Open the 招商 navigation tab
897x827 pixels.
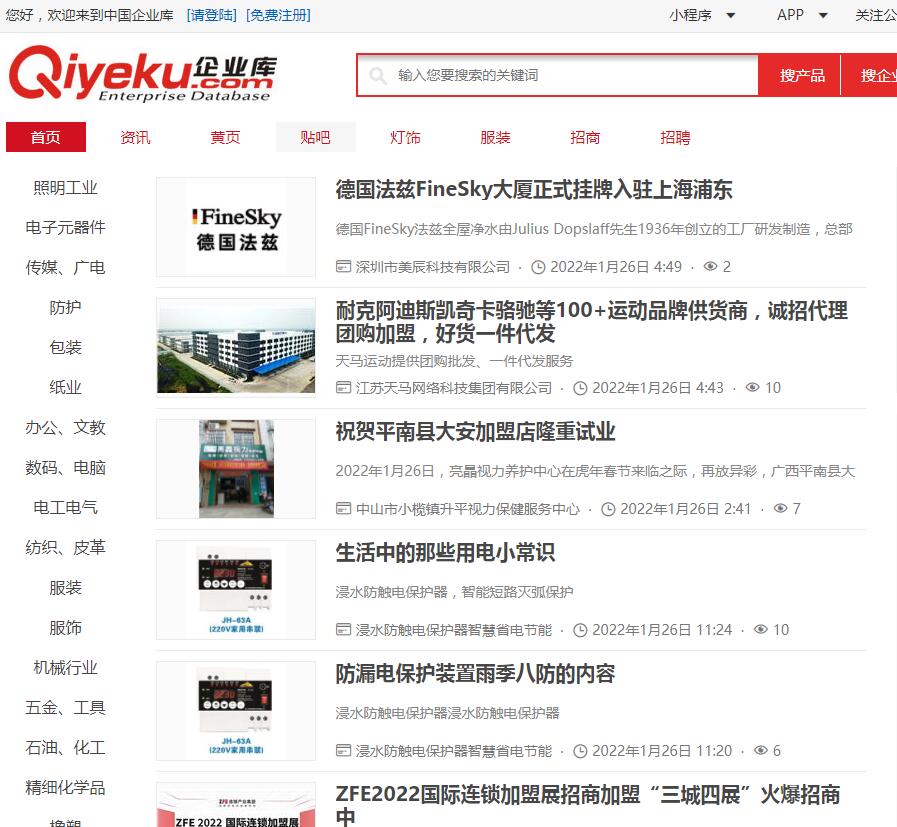pos(585,137)
